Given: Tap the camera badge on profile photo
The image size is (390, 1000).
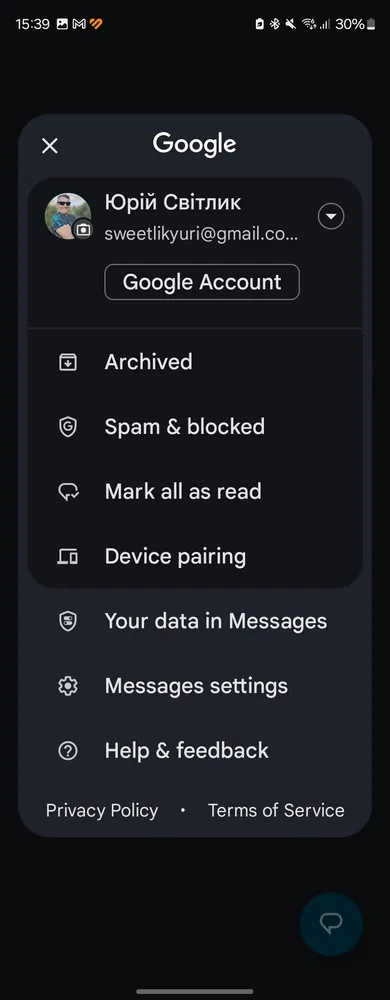Looking at the screenshot, I should point(83,229).
